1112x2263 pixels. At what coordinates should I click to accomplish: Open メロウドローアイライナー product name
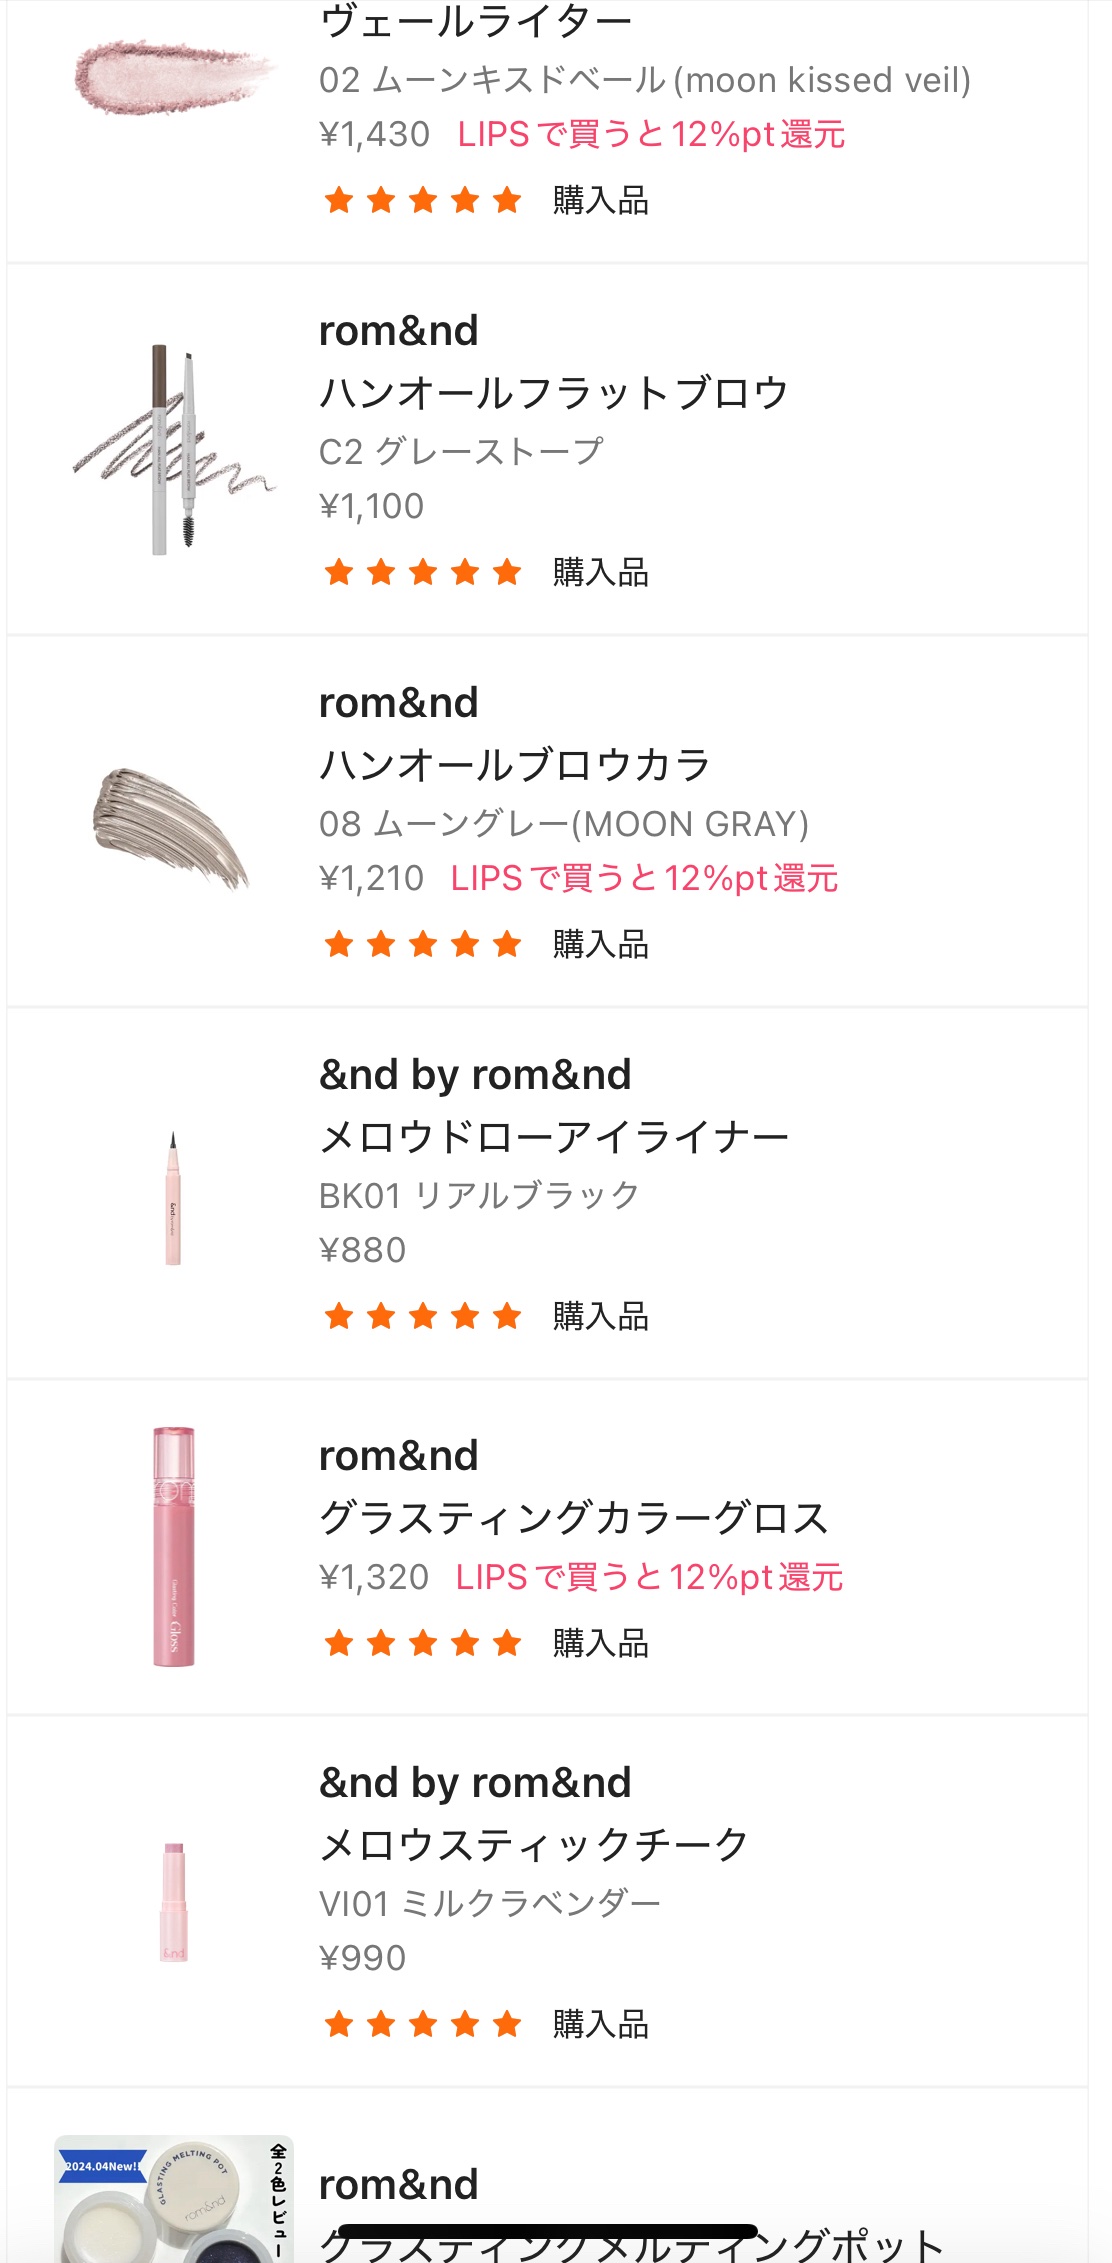553,1137
